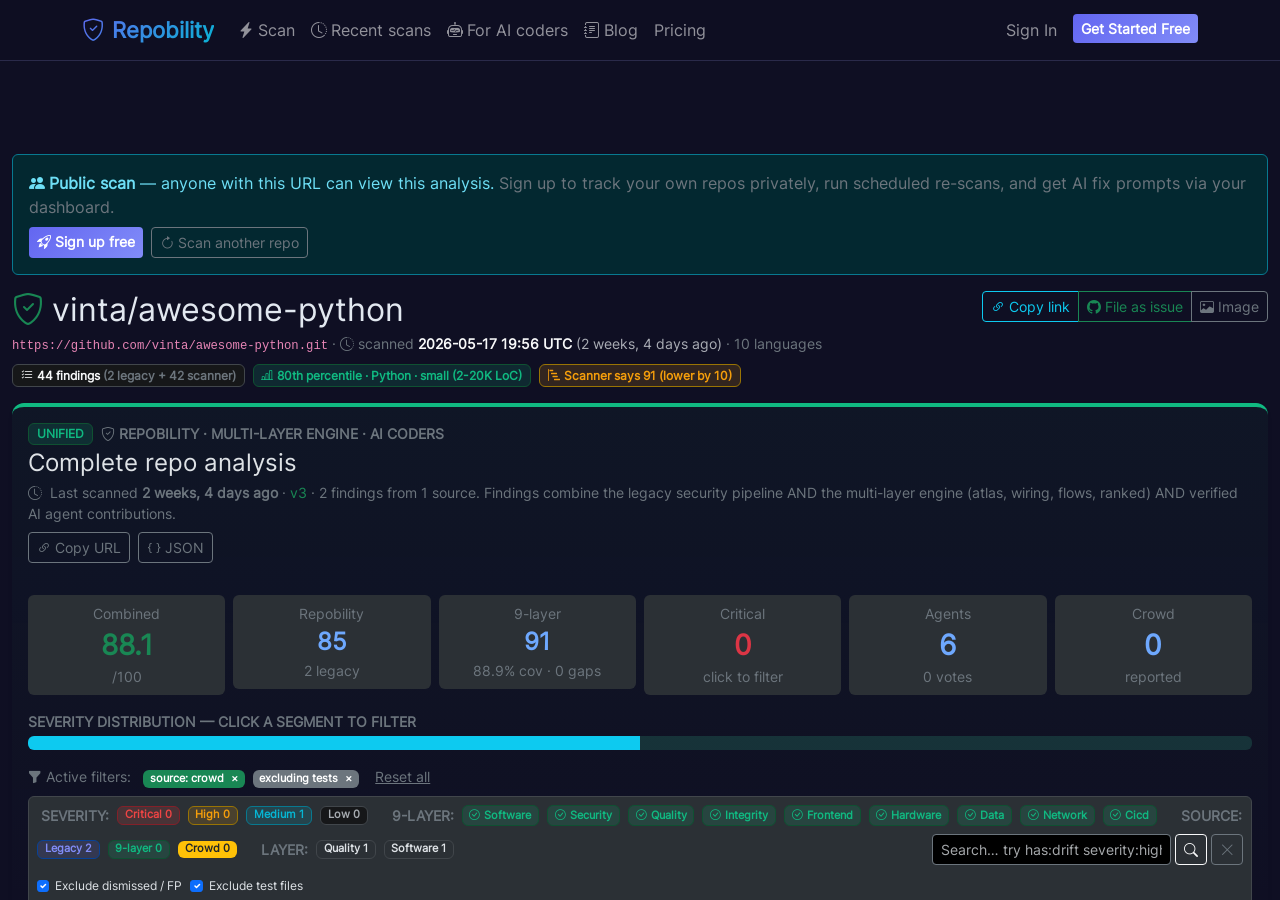Click the Agents 6 card

click(948, 645)
